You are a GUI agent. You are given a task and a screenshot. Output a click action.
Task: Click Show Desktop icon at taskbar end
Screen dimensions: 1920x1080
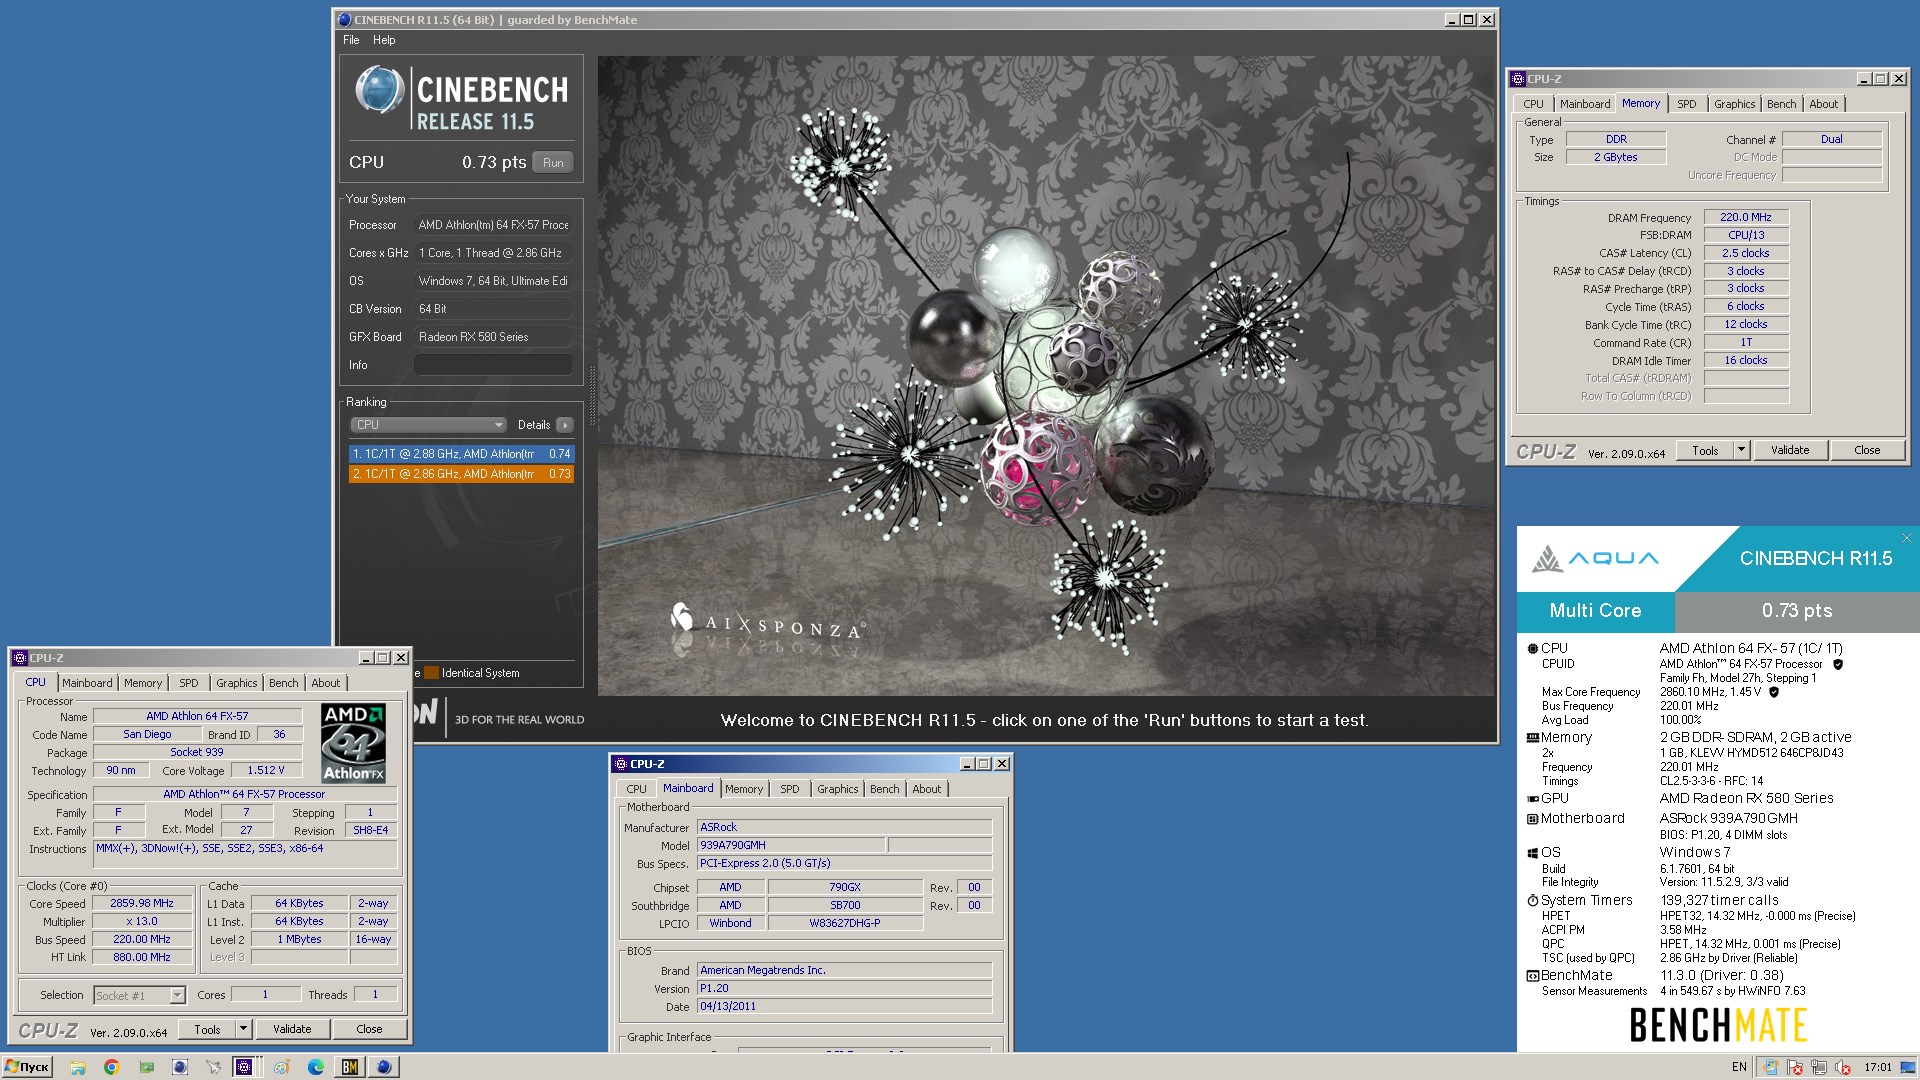coord(1908,1067)
